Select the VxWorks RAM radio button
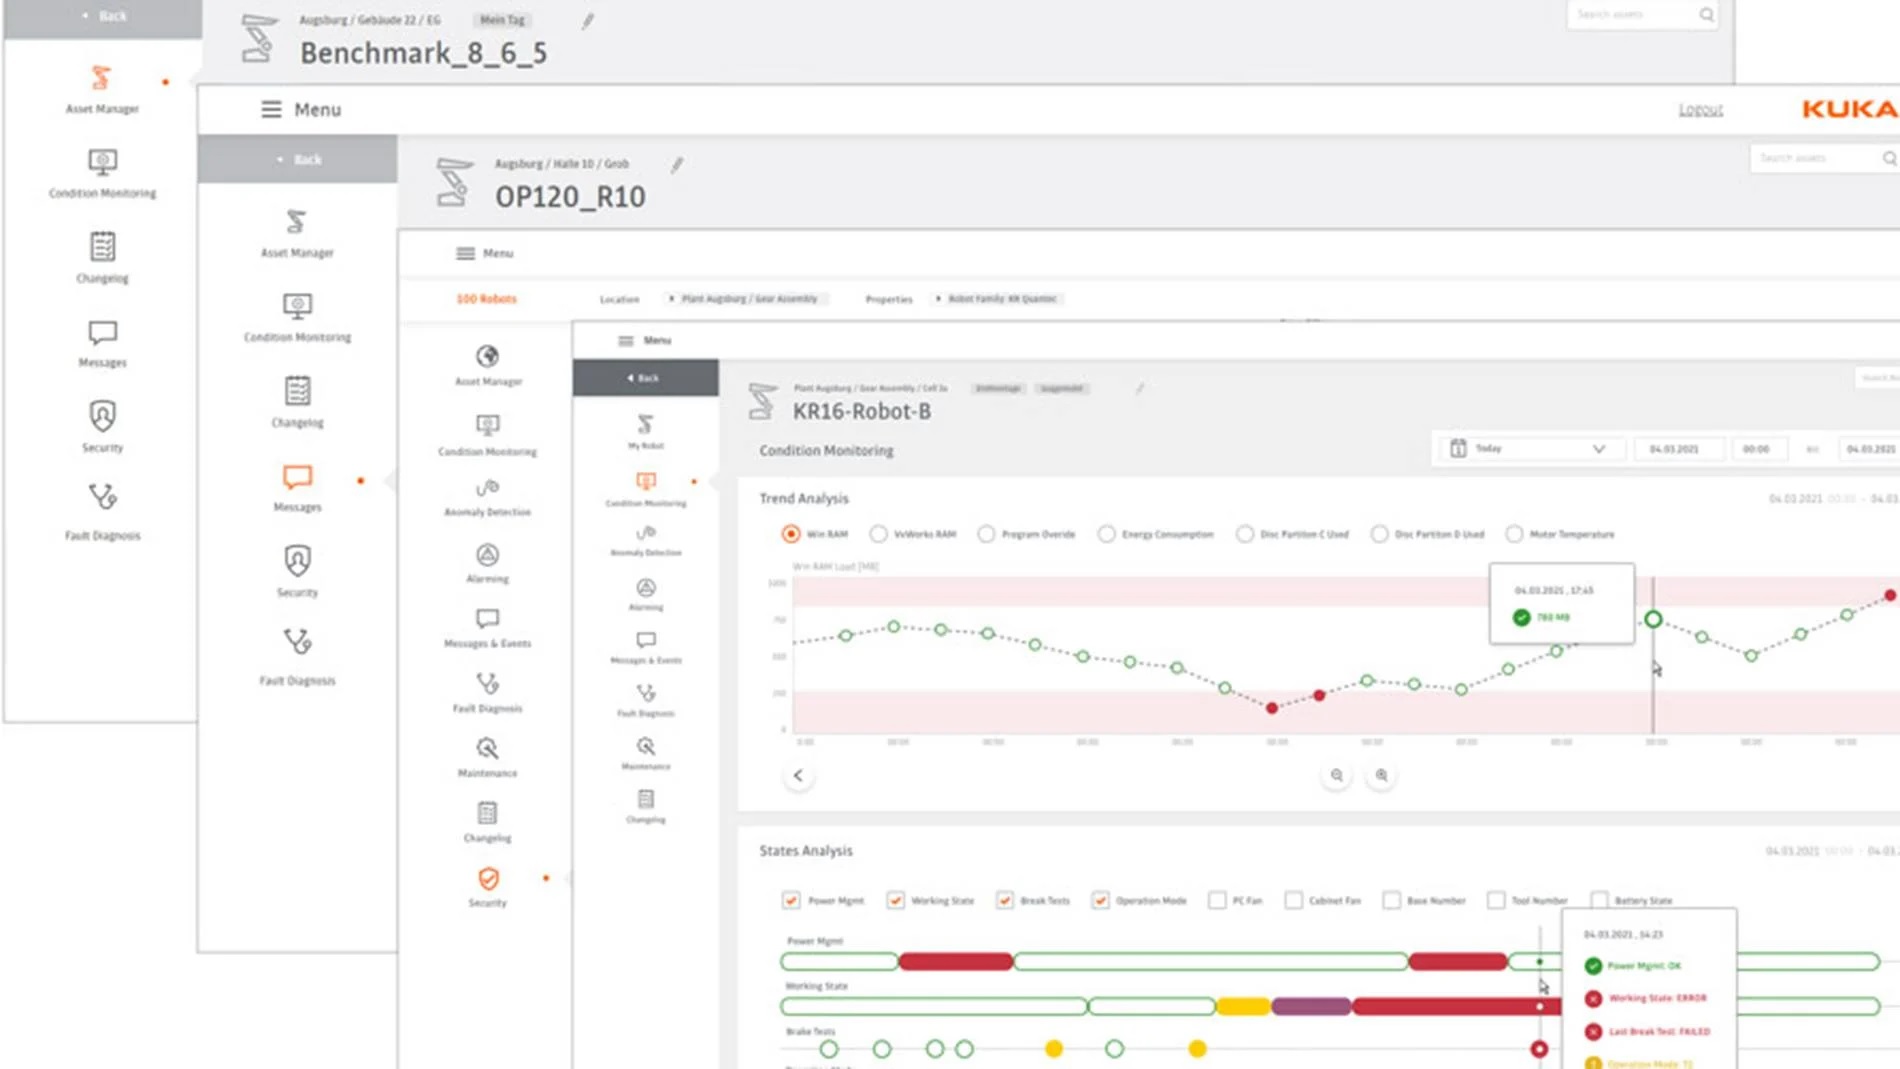The height and width of the screenshot is (1069, 1900). [x=878, y=534]
